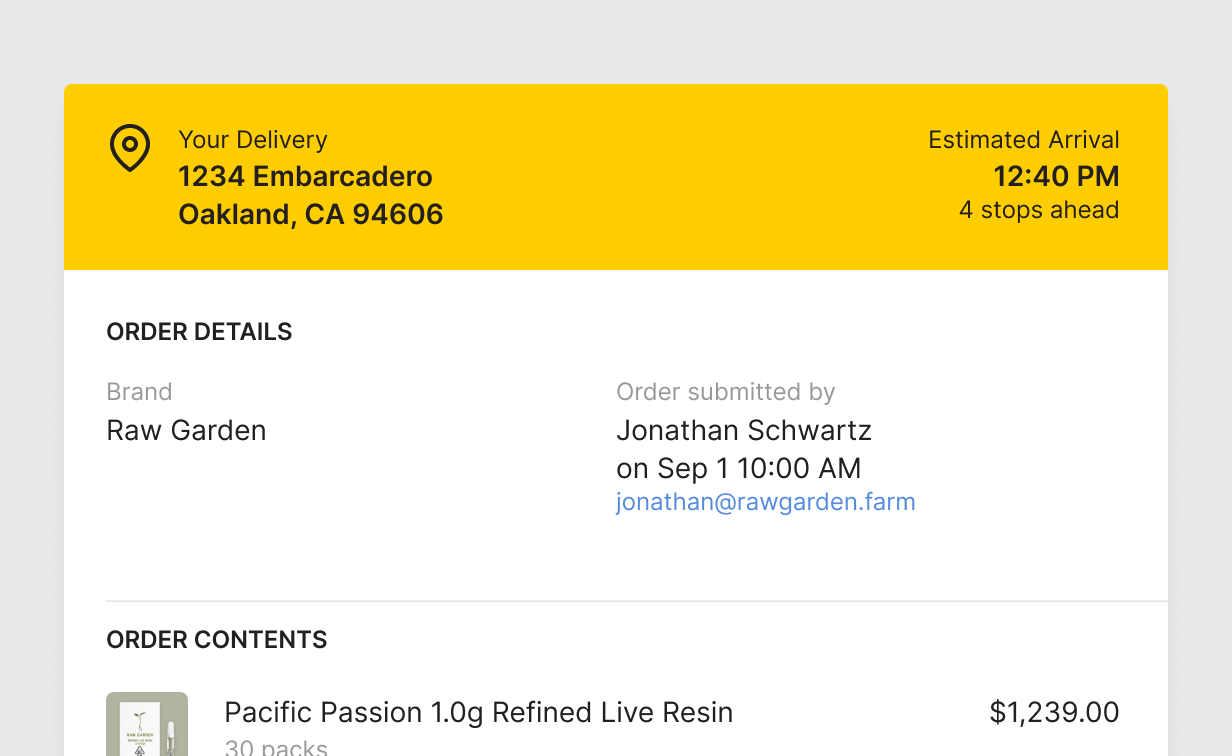
Task: Click the 12:40 PM arrival time
Action: pyautogui.click(x=1055, y=177)
